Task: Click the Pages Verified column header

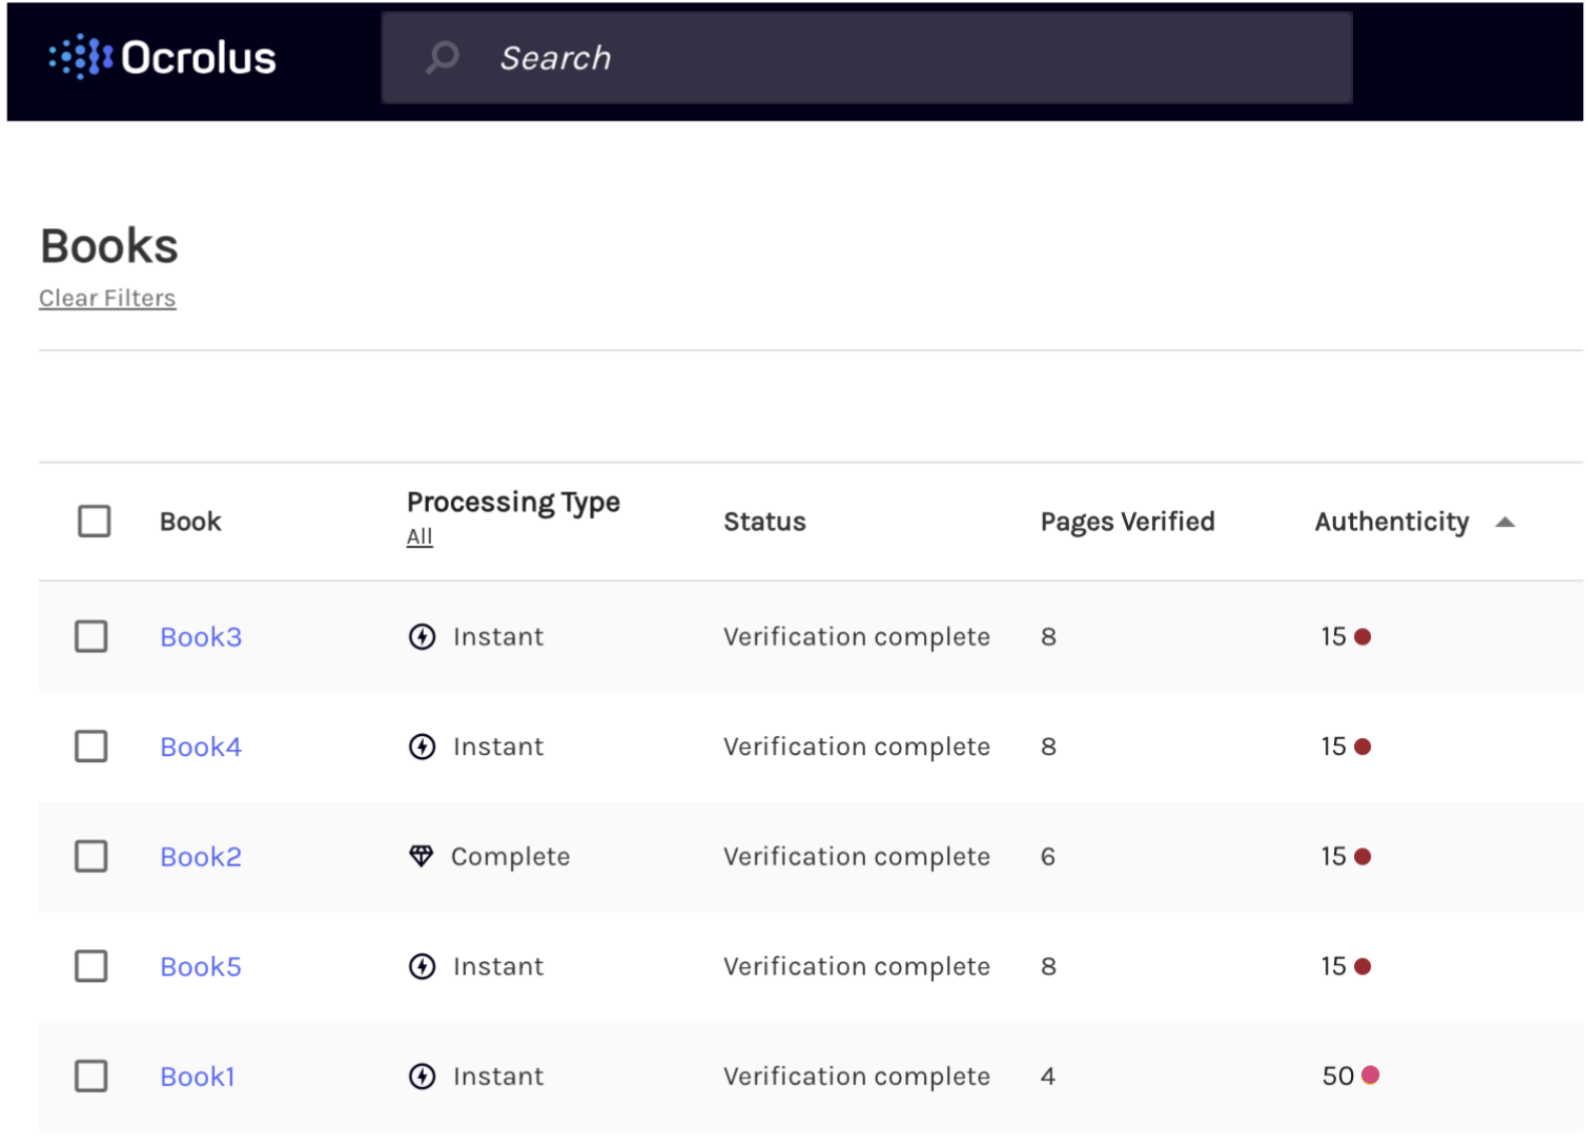Action: coord(1127,522)
